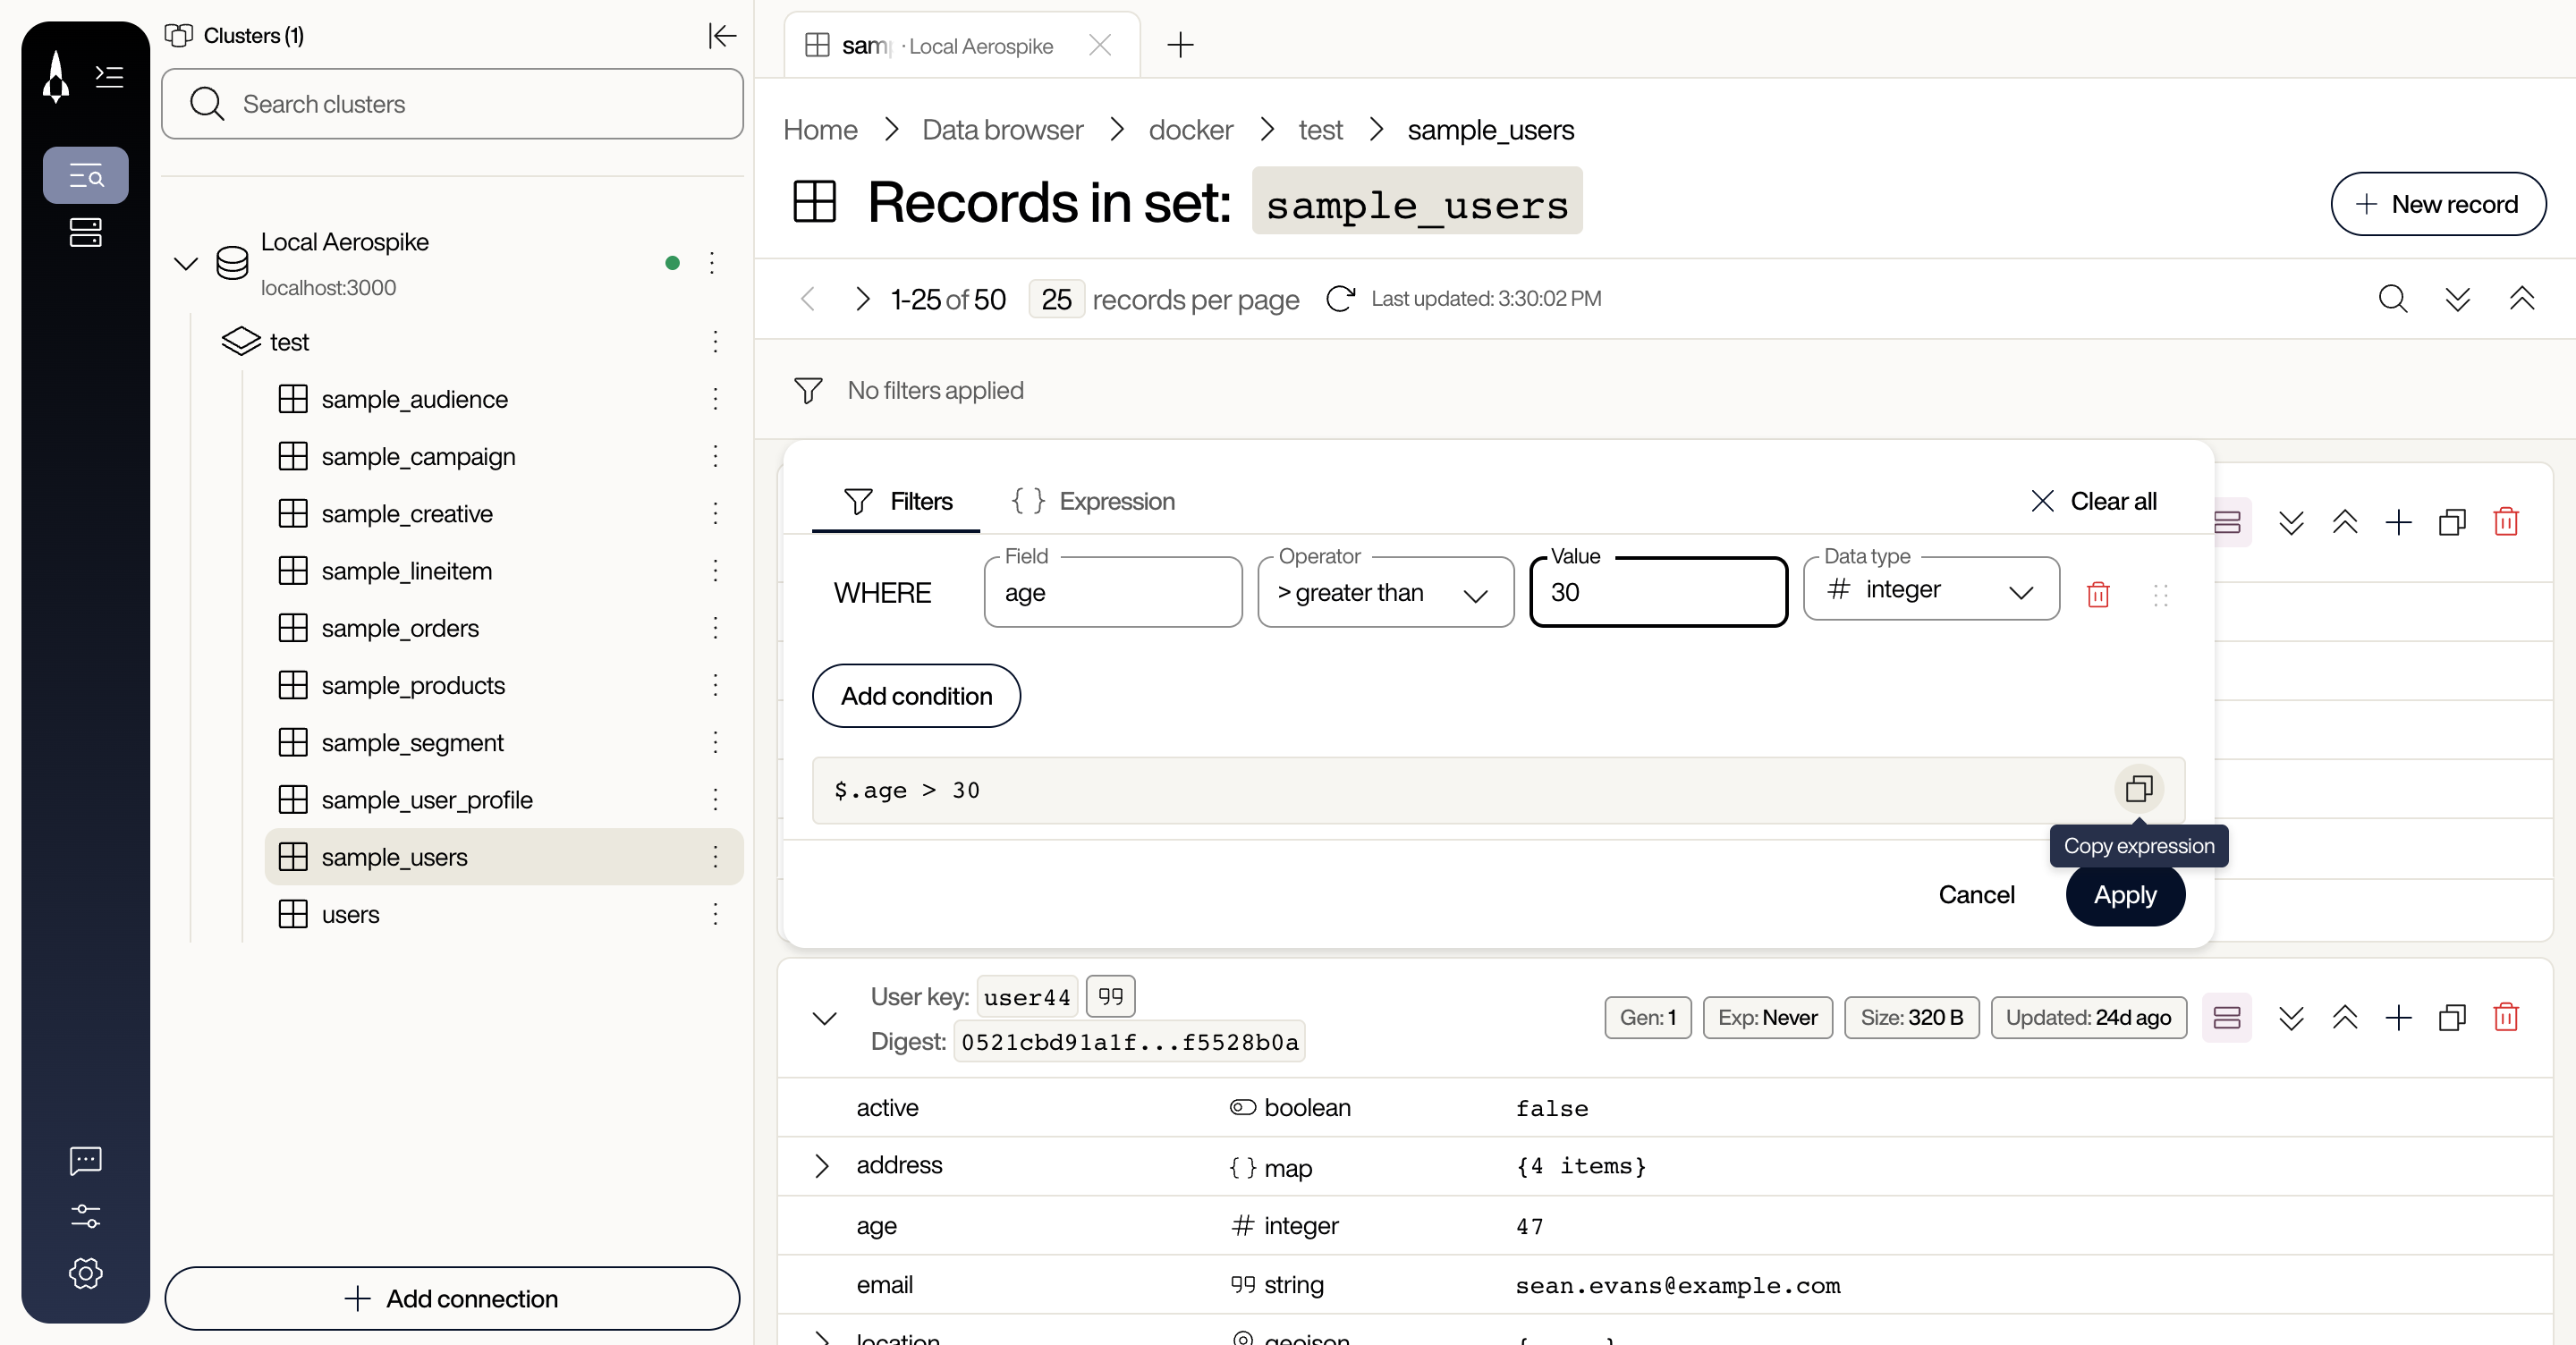Add a bin to user44 record

[x=2398, y=1017]
